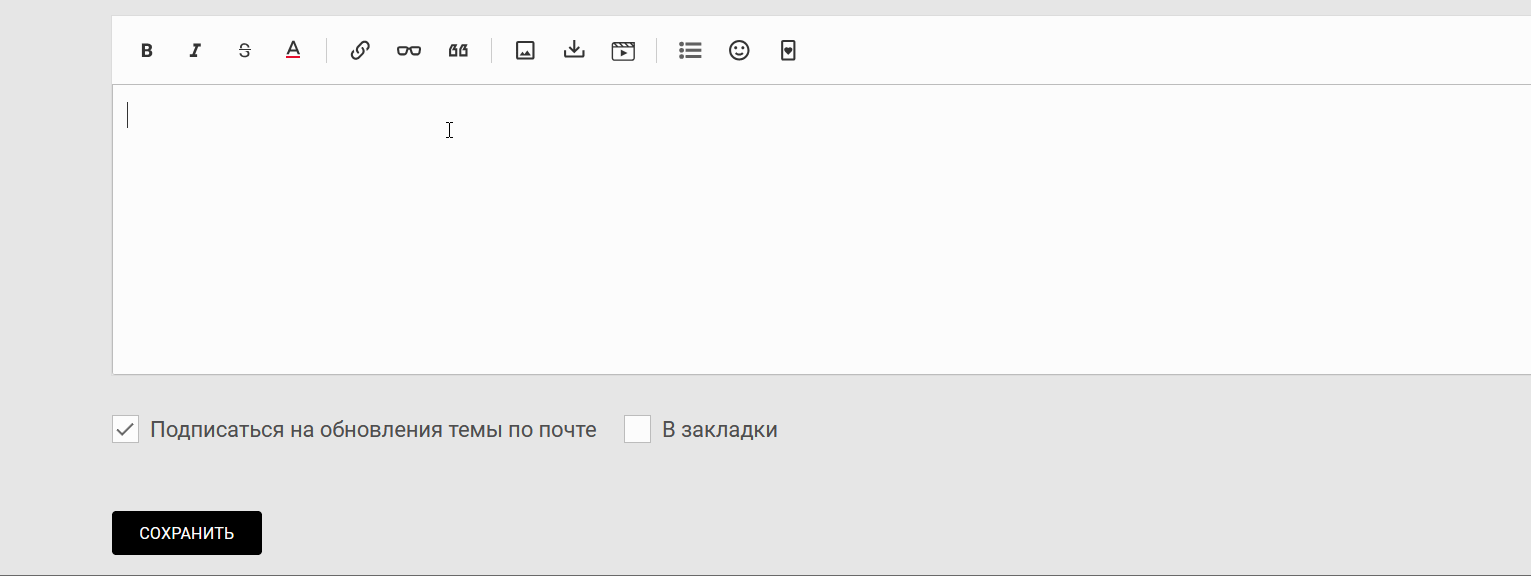Insert a spoiler with the glasses icon
Screen dimensions: 1531x576
[409, 50]
